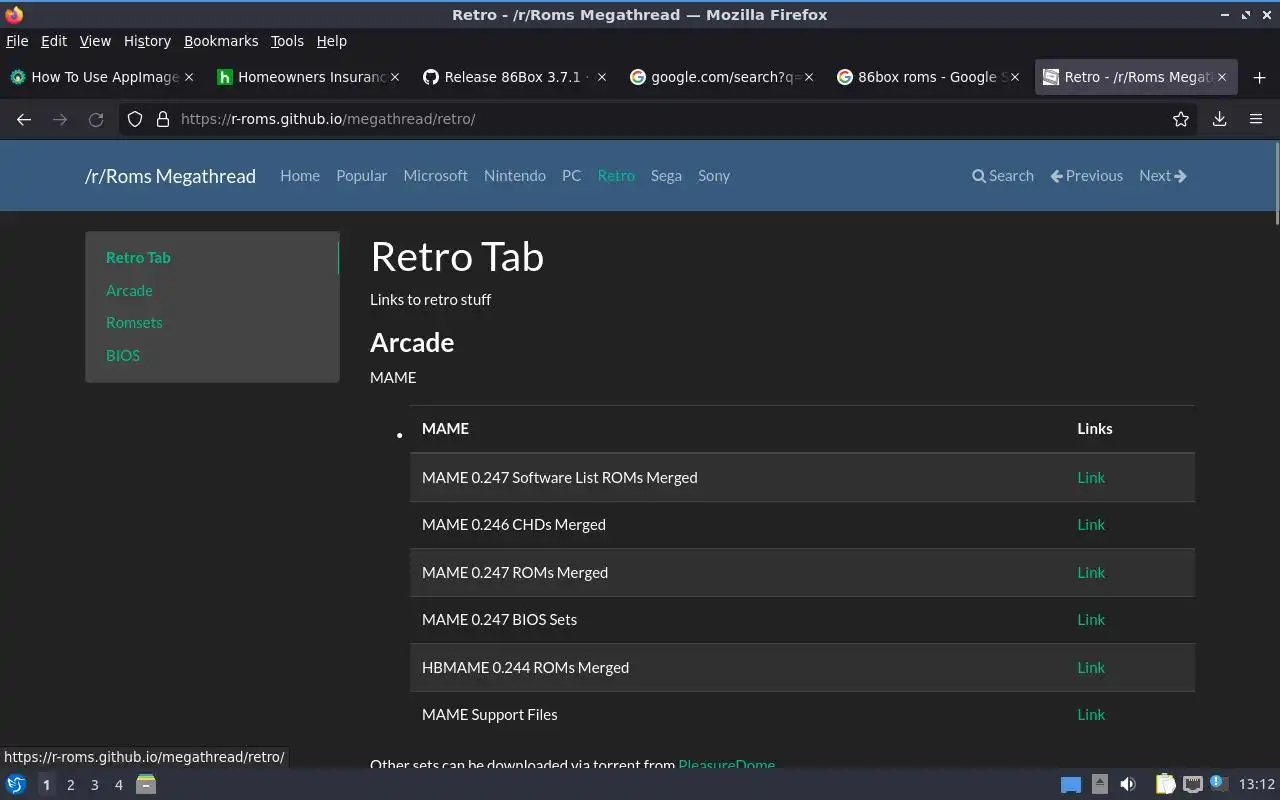Go to the Microsoft nav link

click(x=435, y=176)
